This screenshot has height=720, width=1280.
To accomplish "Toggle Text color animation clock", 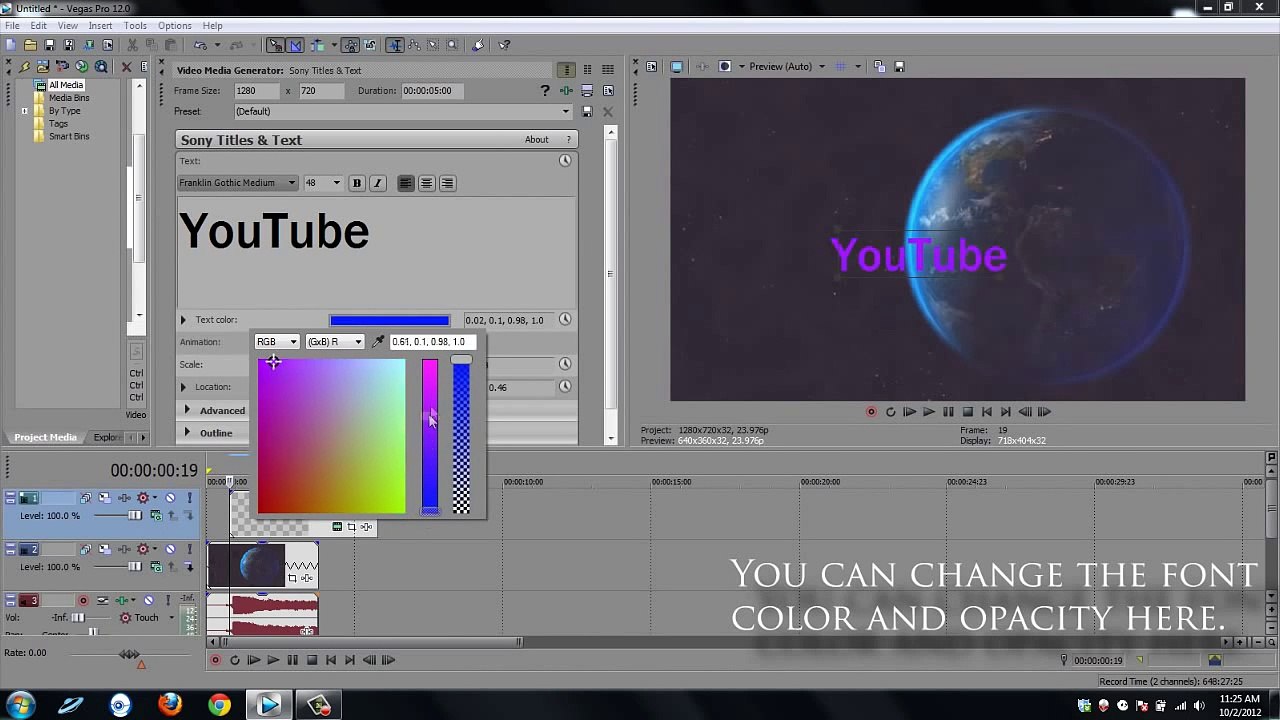I will point(565,320).
